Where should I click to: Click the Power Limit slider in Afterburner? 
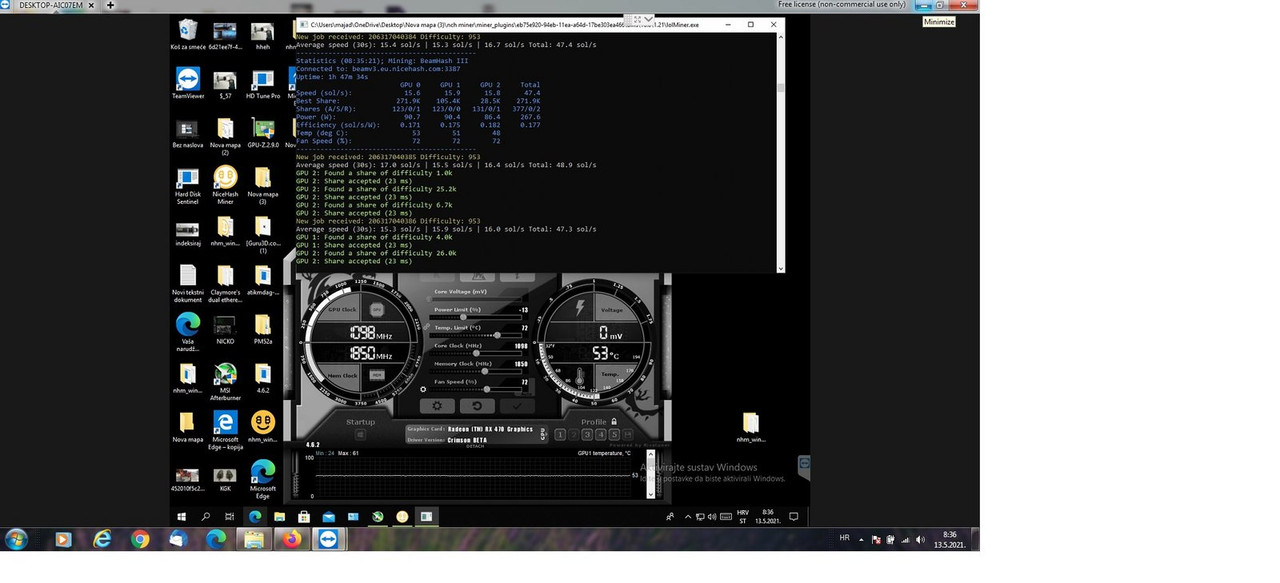(473, 317)
